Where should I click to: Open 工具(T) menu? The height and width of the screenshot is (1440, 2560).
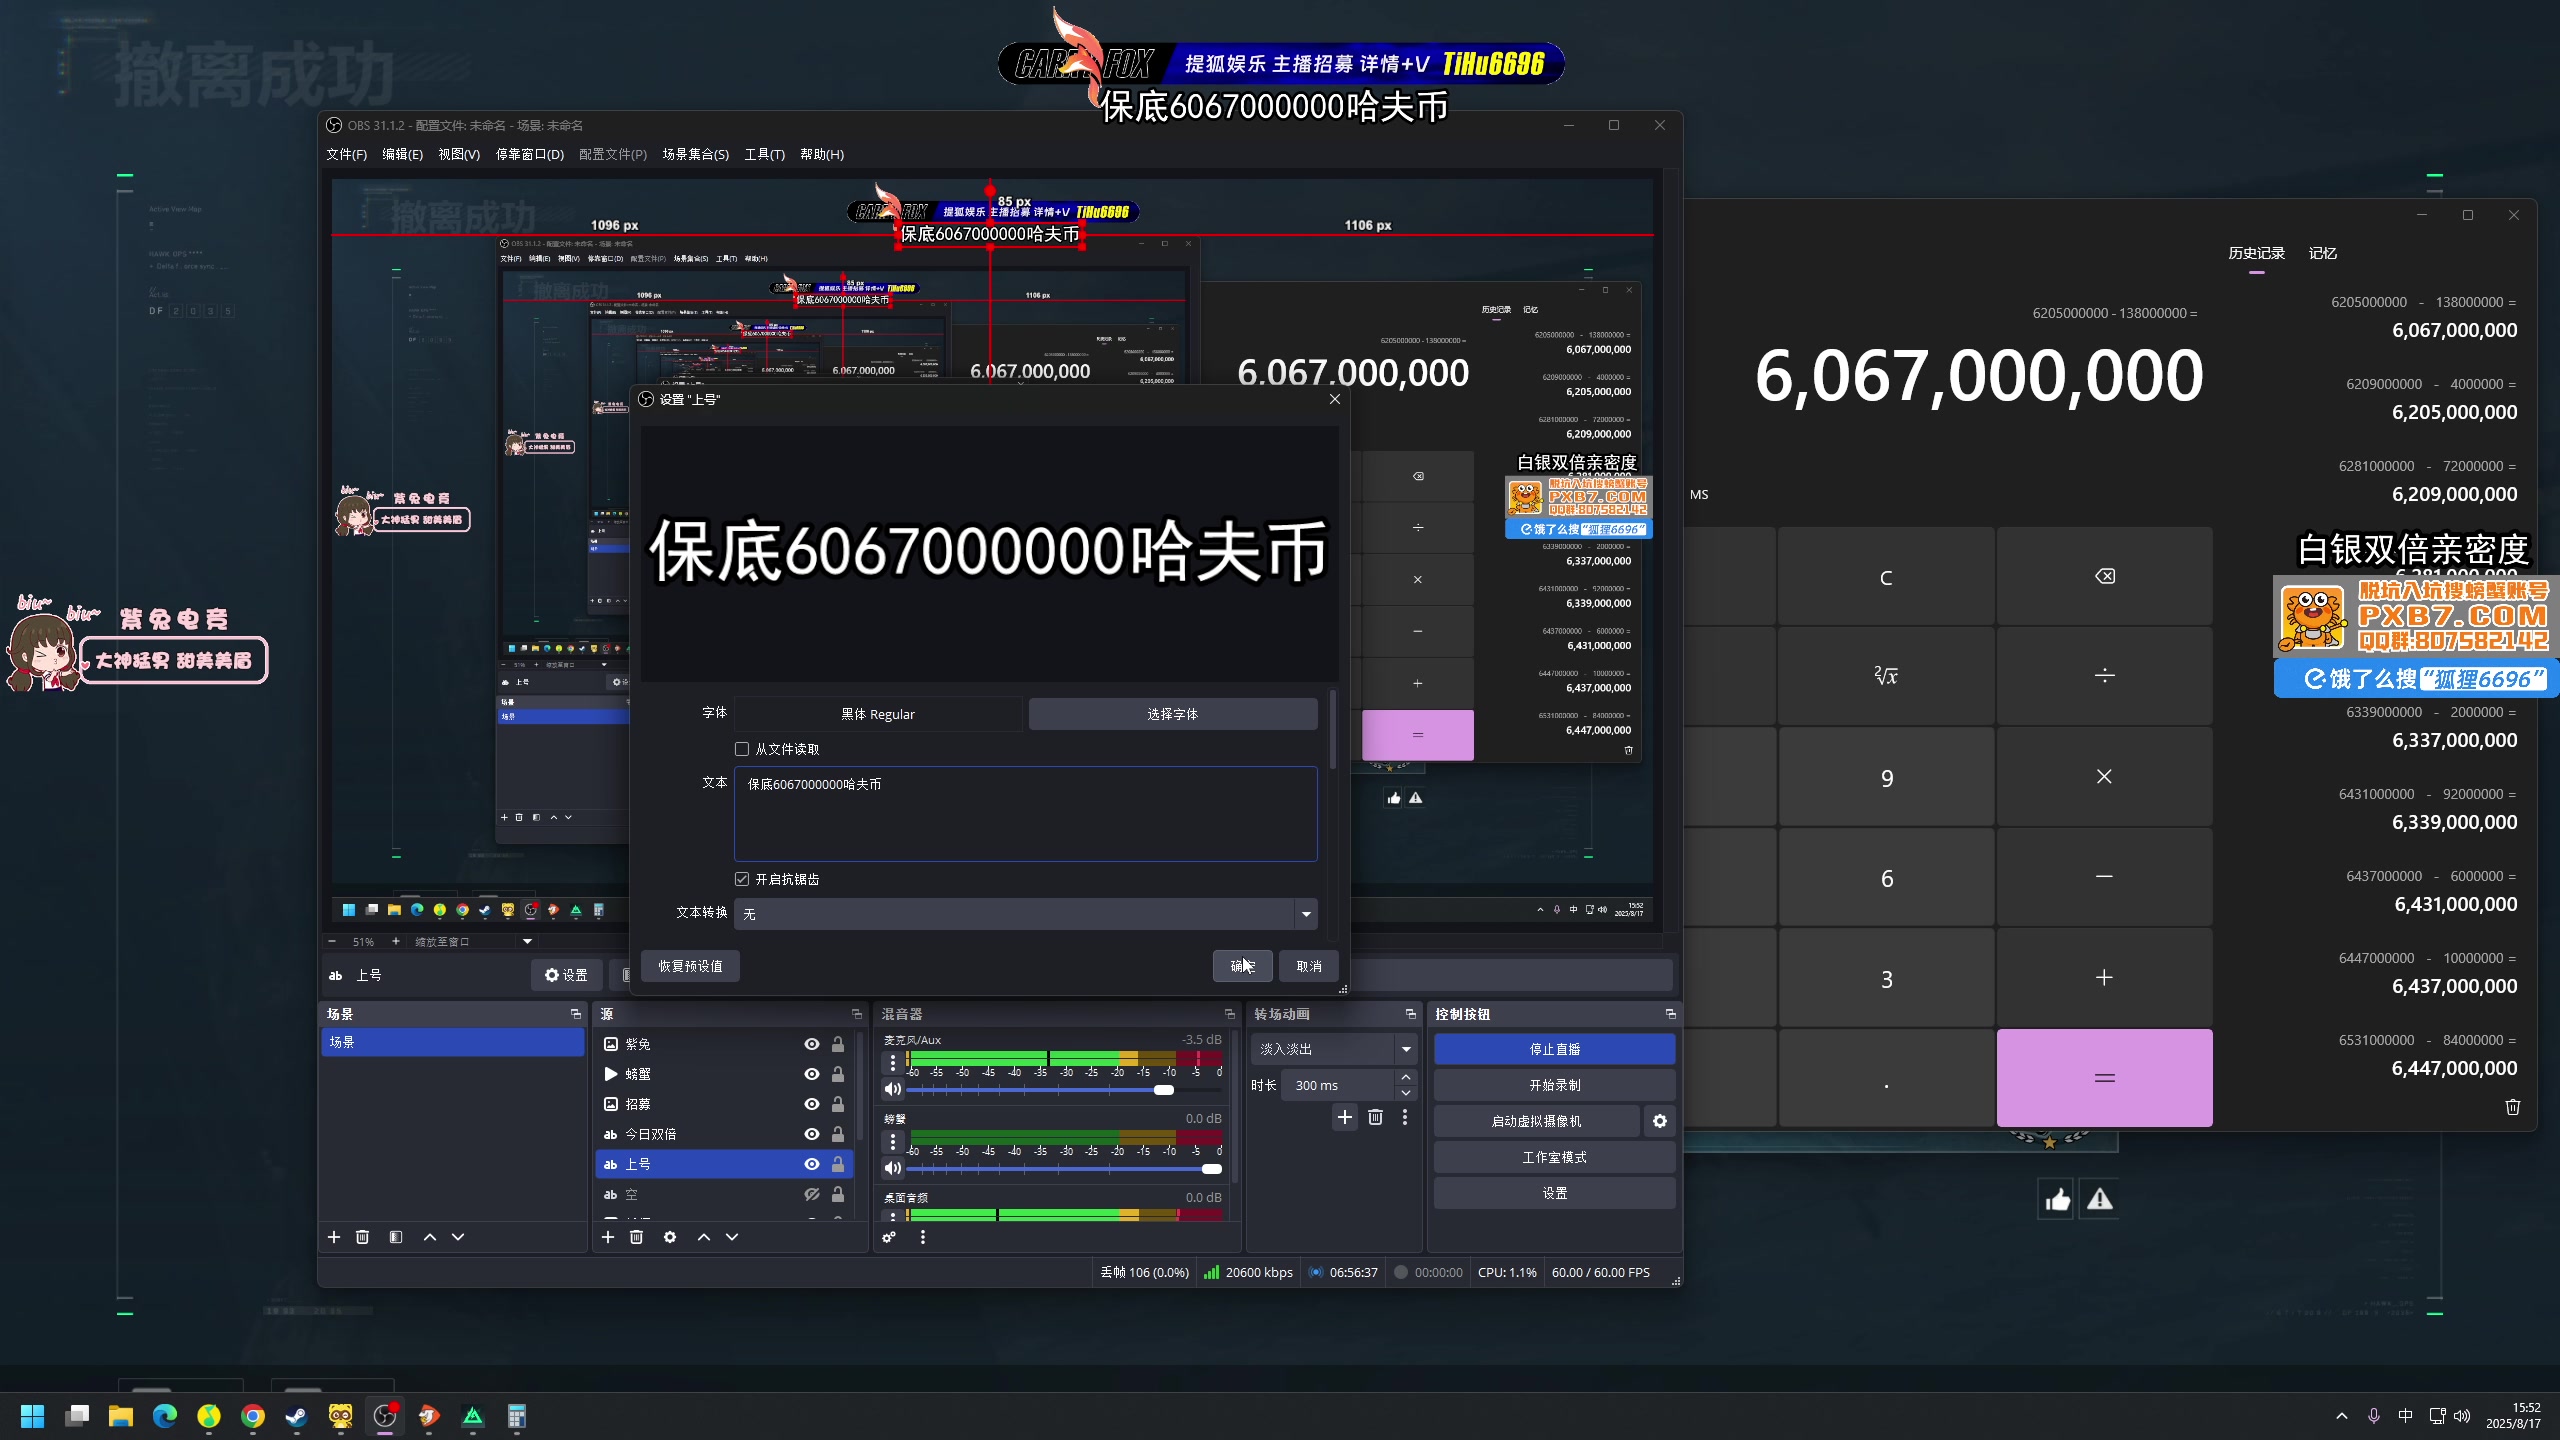pyautogui.click(x=764, y=154)
